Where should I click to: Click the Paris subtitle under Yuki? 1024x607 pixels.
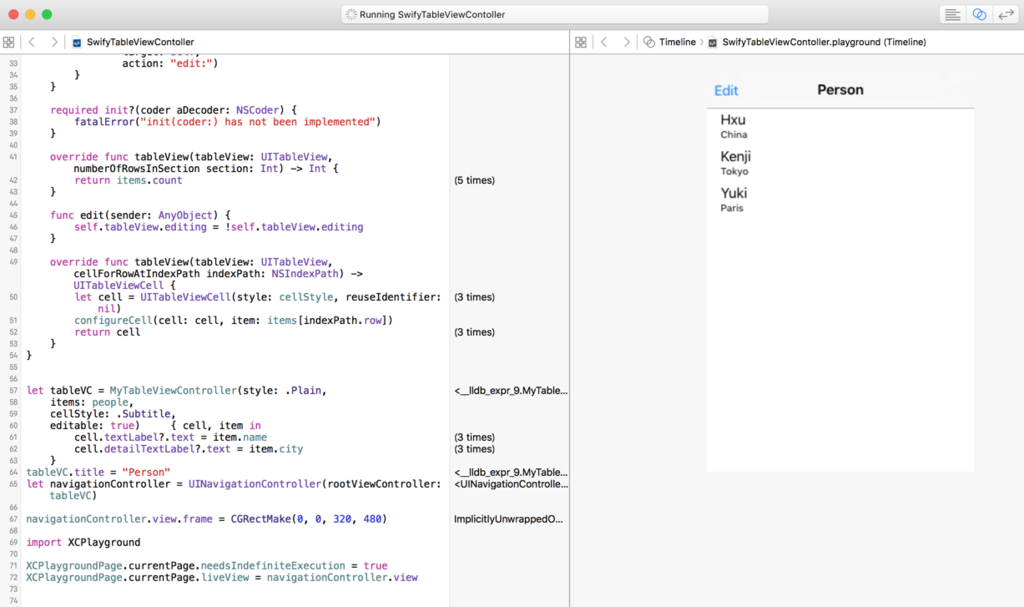pyautogui.click(x=731, y=208)
